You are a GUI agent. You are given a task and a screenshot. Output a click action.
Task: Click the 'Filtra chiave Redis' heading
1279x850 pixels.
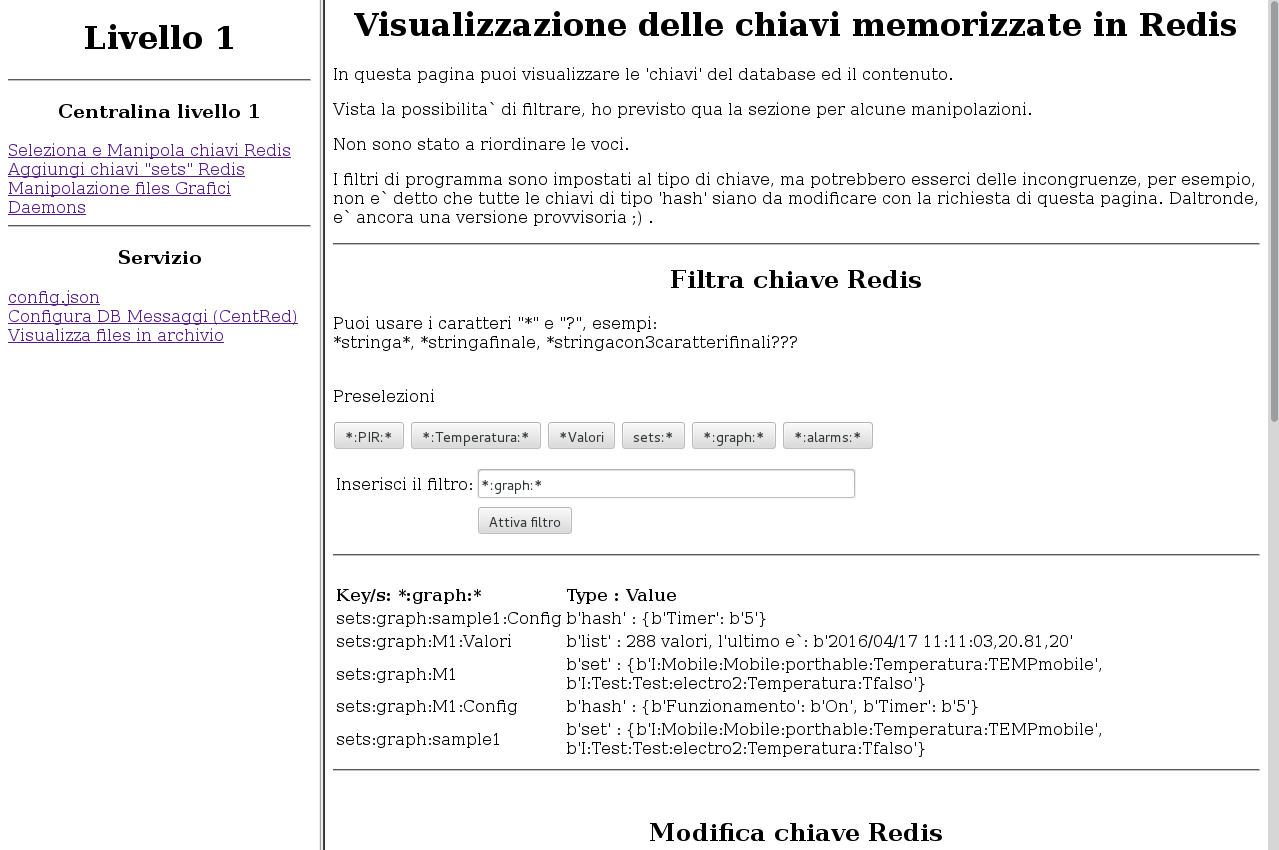pos(796,280)
